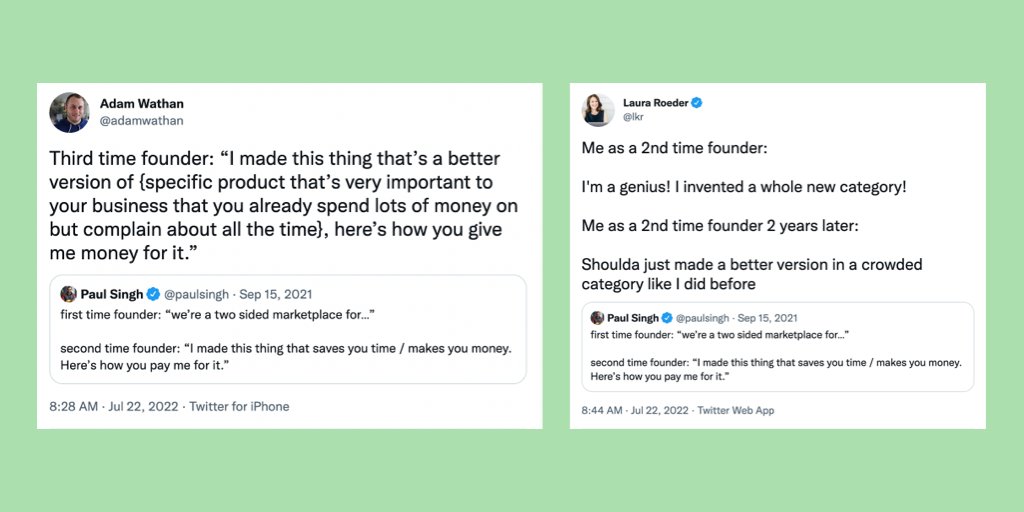Click the 8:44 AM · Jul 22, 2022 timestamp
This screenshot has height=512, width=1024.
click(635, 411)
